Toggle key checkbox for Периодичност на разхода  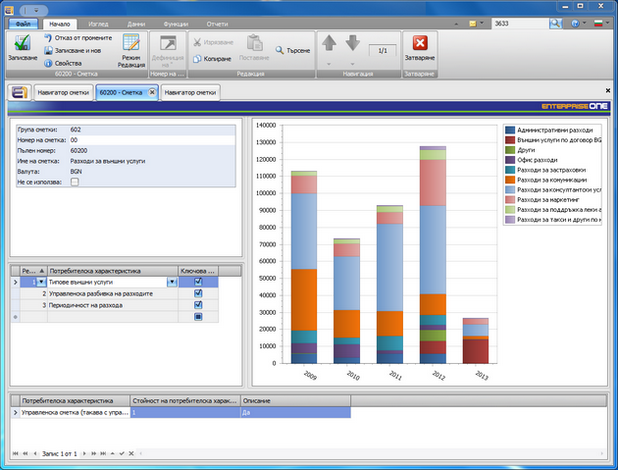[198, 305]
